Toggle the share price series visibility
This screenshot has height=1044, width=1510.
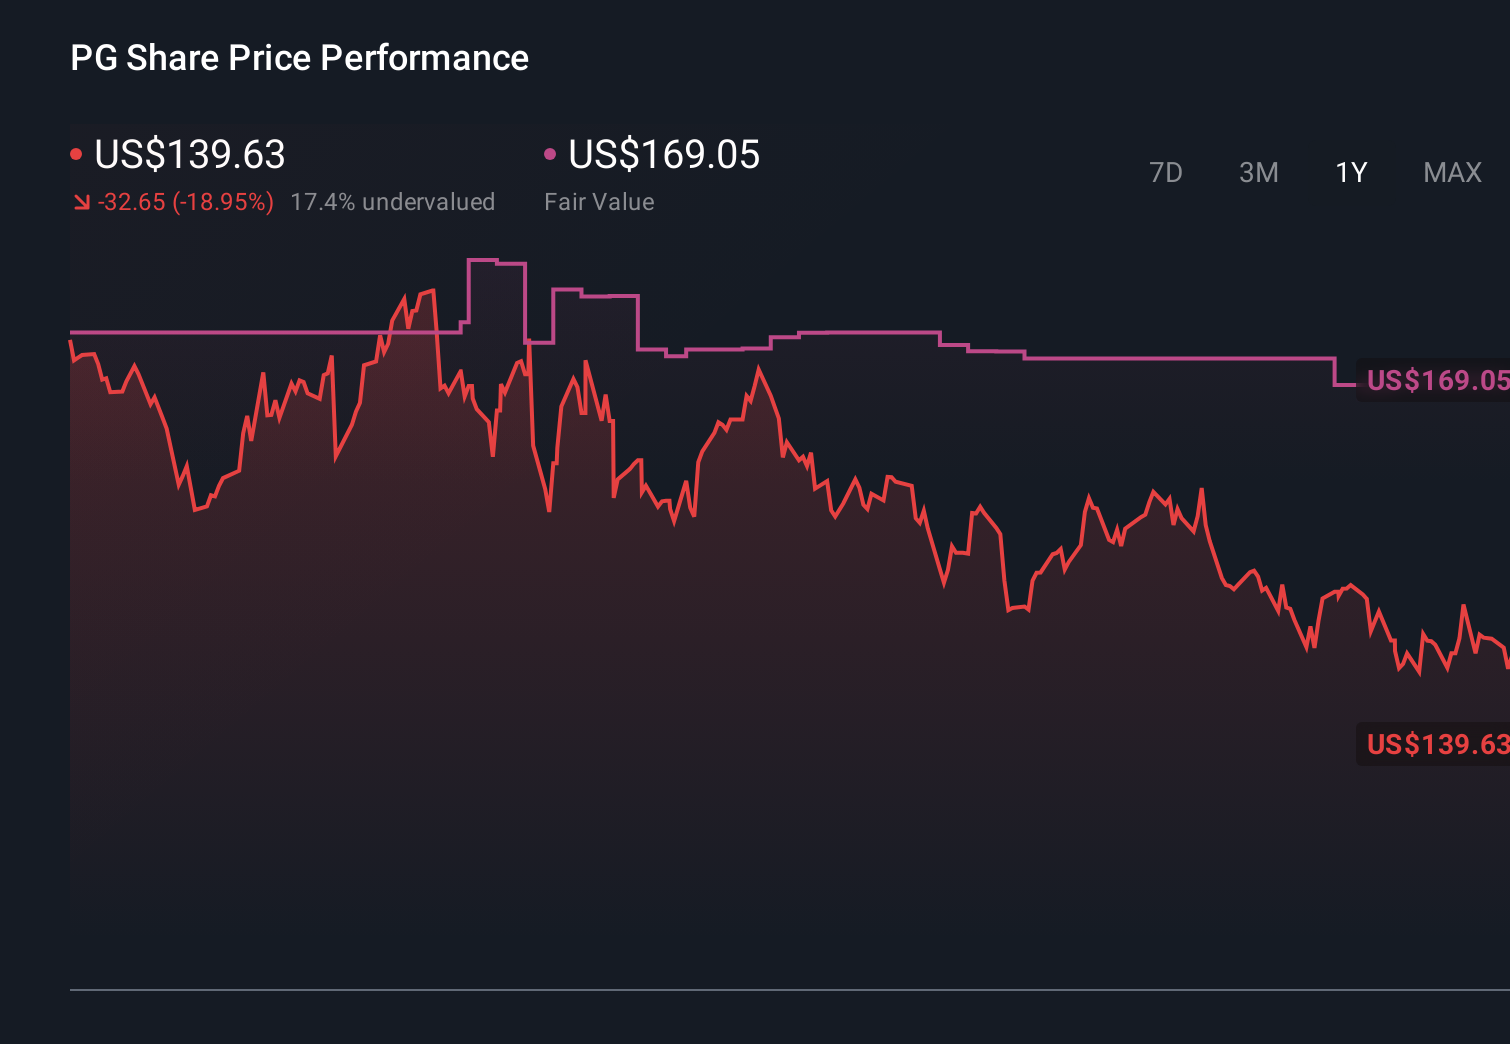pyautogui.click(x=77, y=153)
